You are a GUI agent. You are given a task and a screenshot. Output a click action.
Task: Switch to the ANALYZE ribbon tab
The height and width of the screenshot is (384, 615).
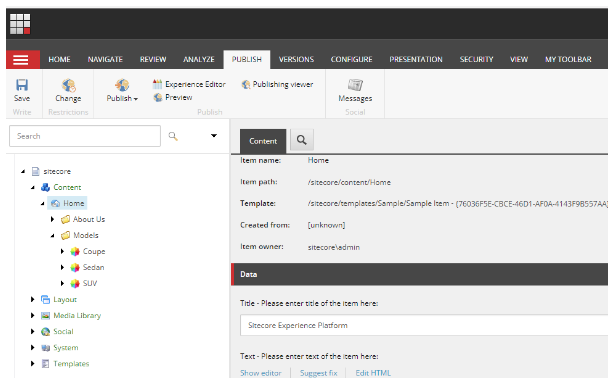coord(199,60)
